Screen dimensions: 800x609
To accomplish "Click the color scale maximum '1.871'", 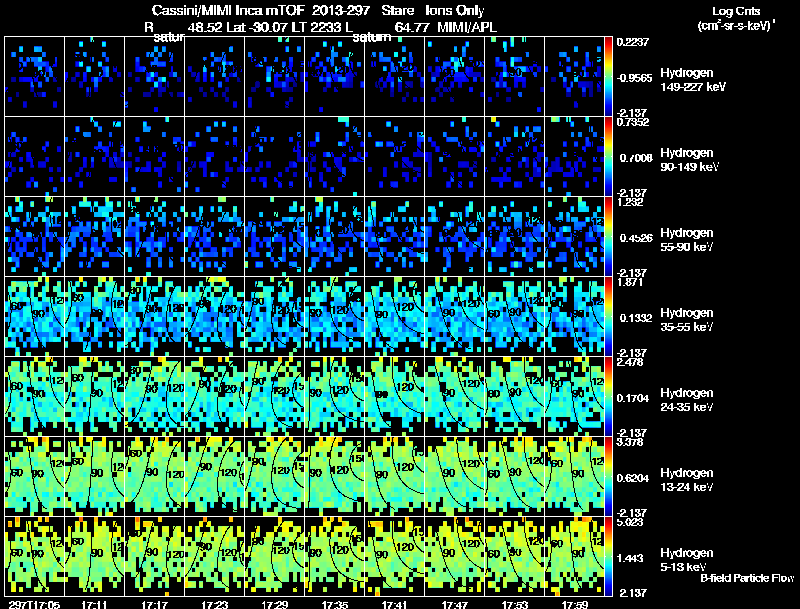I will coord(630,282).
